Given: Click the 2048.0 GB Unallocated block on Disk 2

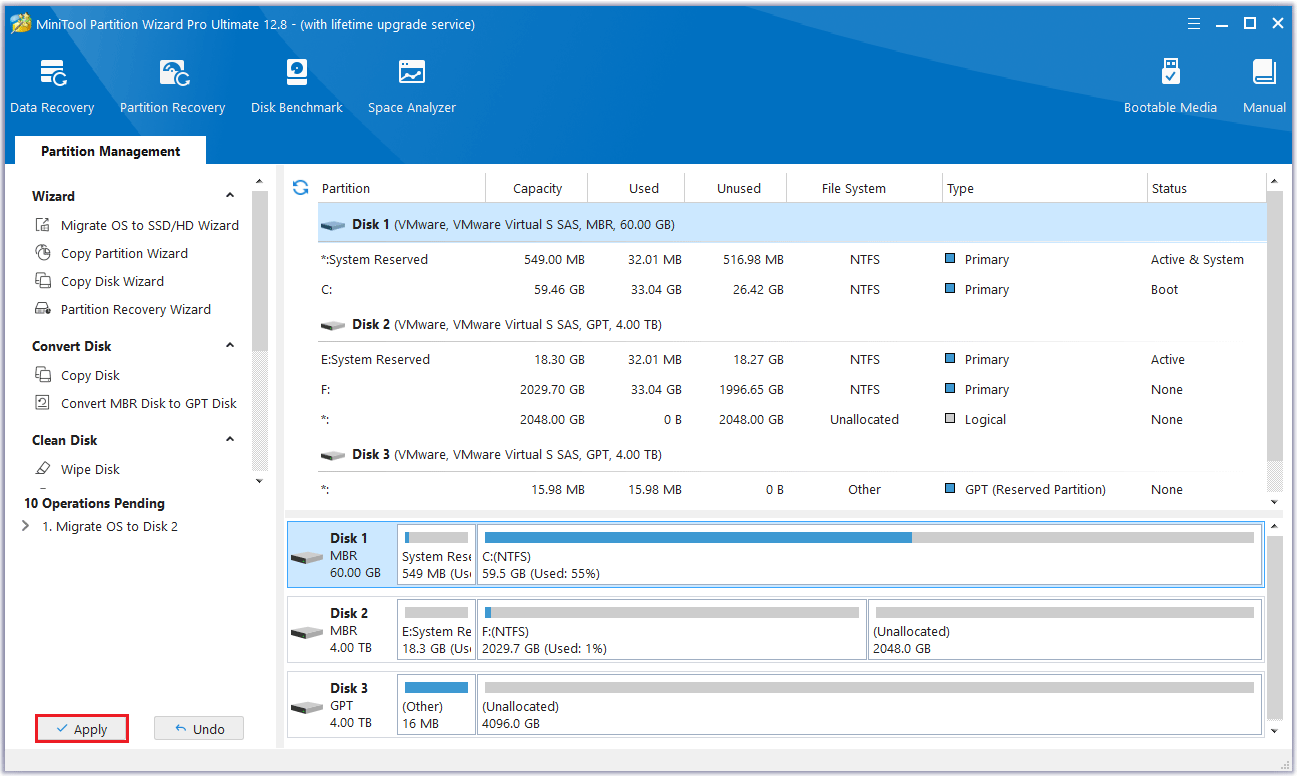Looking at the screenshot, I should coord(1065,630).
